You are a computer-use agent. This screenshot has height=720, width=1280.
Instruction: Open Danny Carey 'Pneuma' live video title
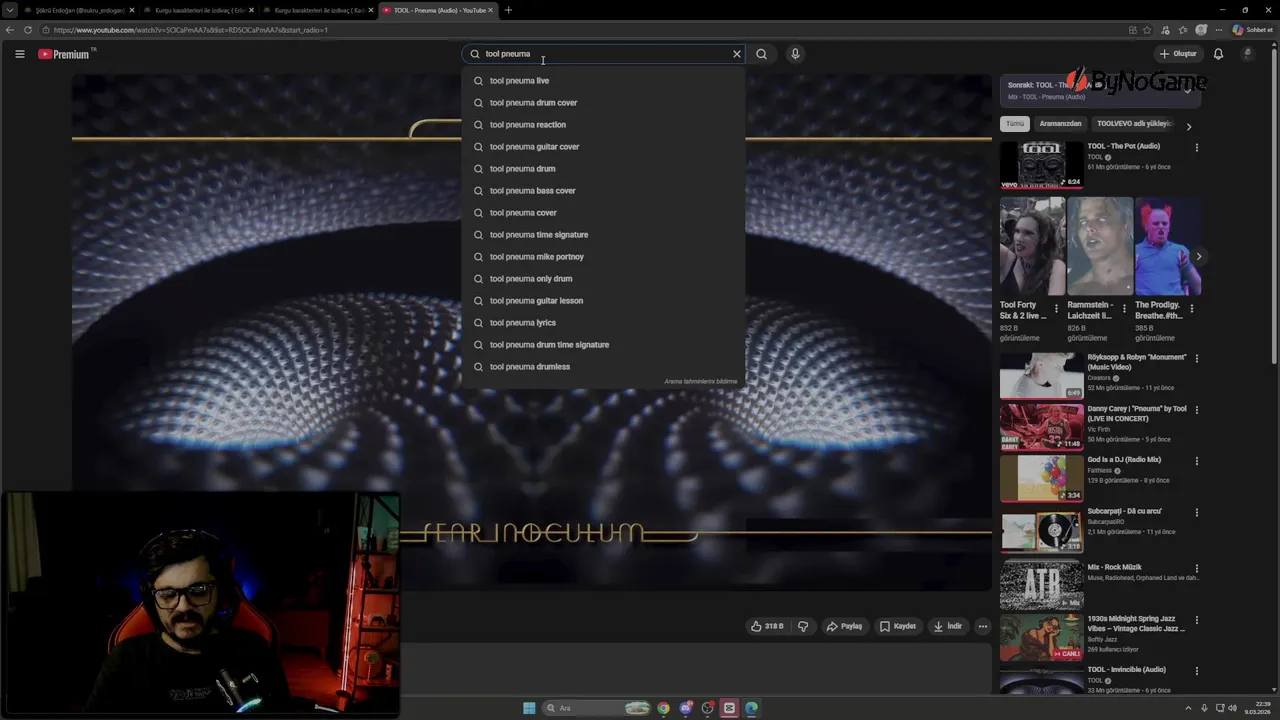click(x=1137, y=414)
